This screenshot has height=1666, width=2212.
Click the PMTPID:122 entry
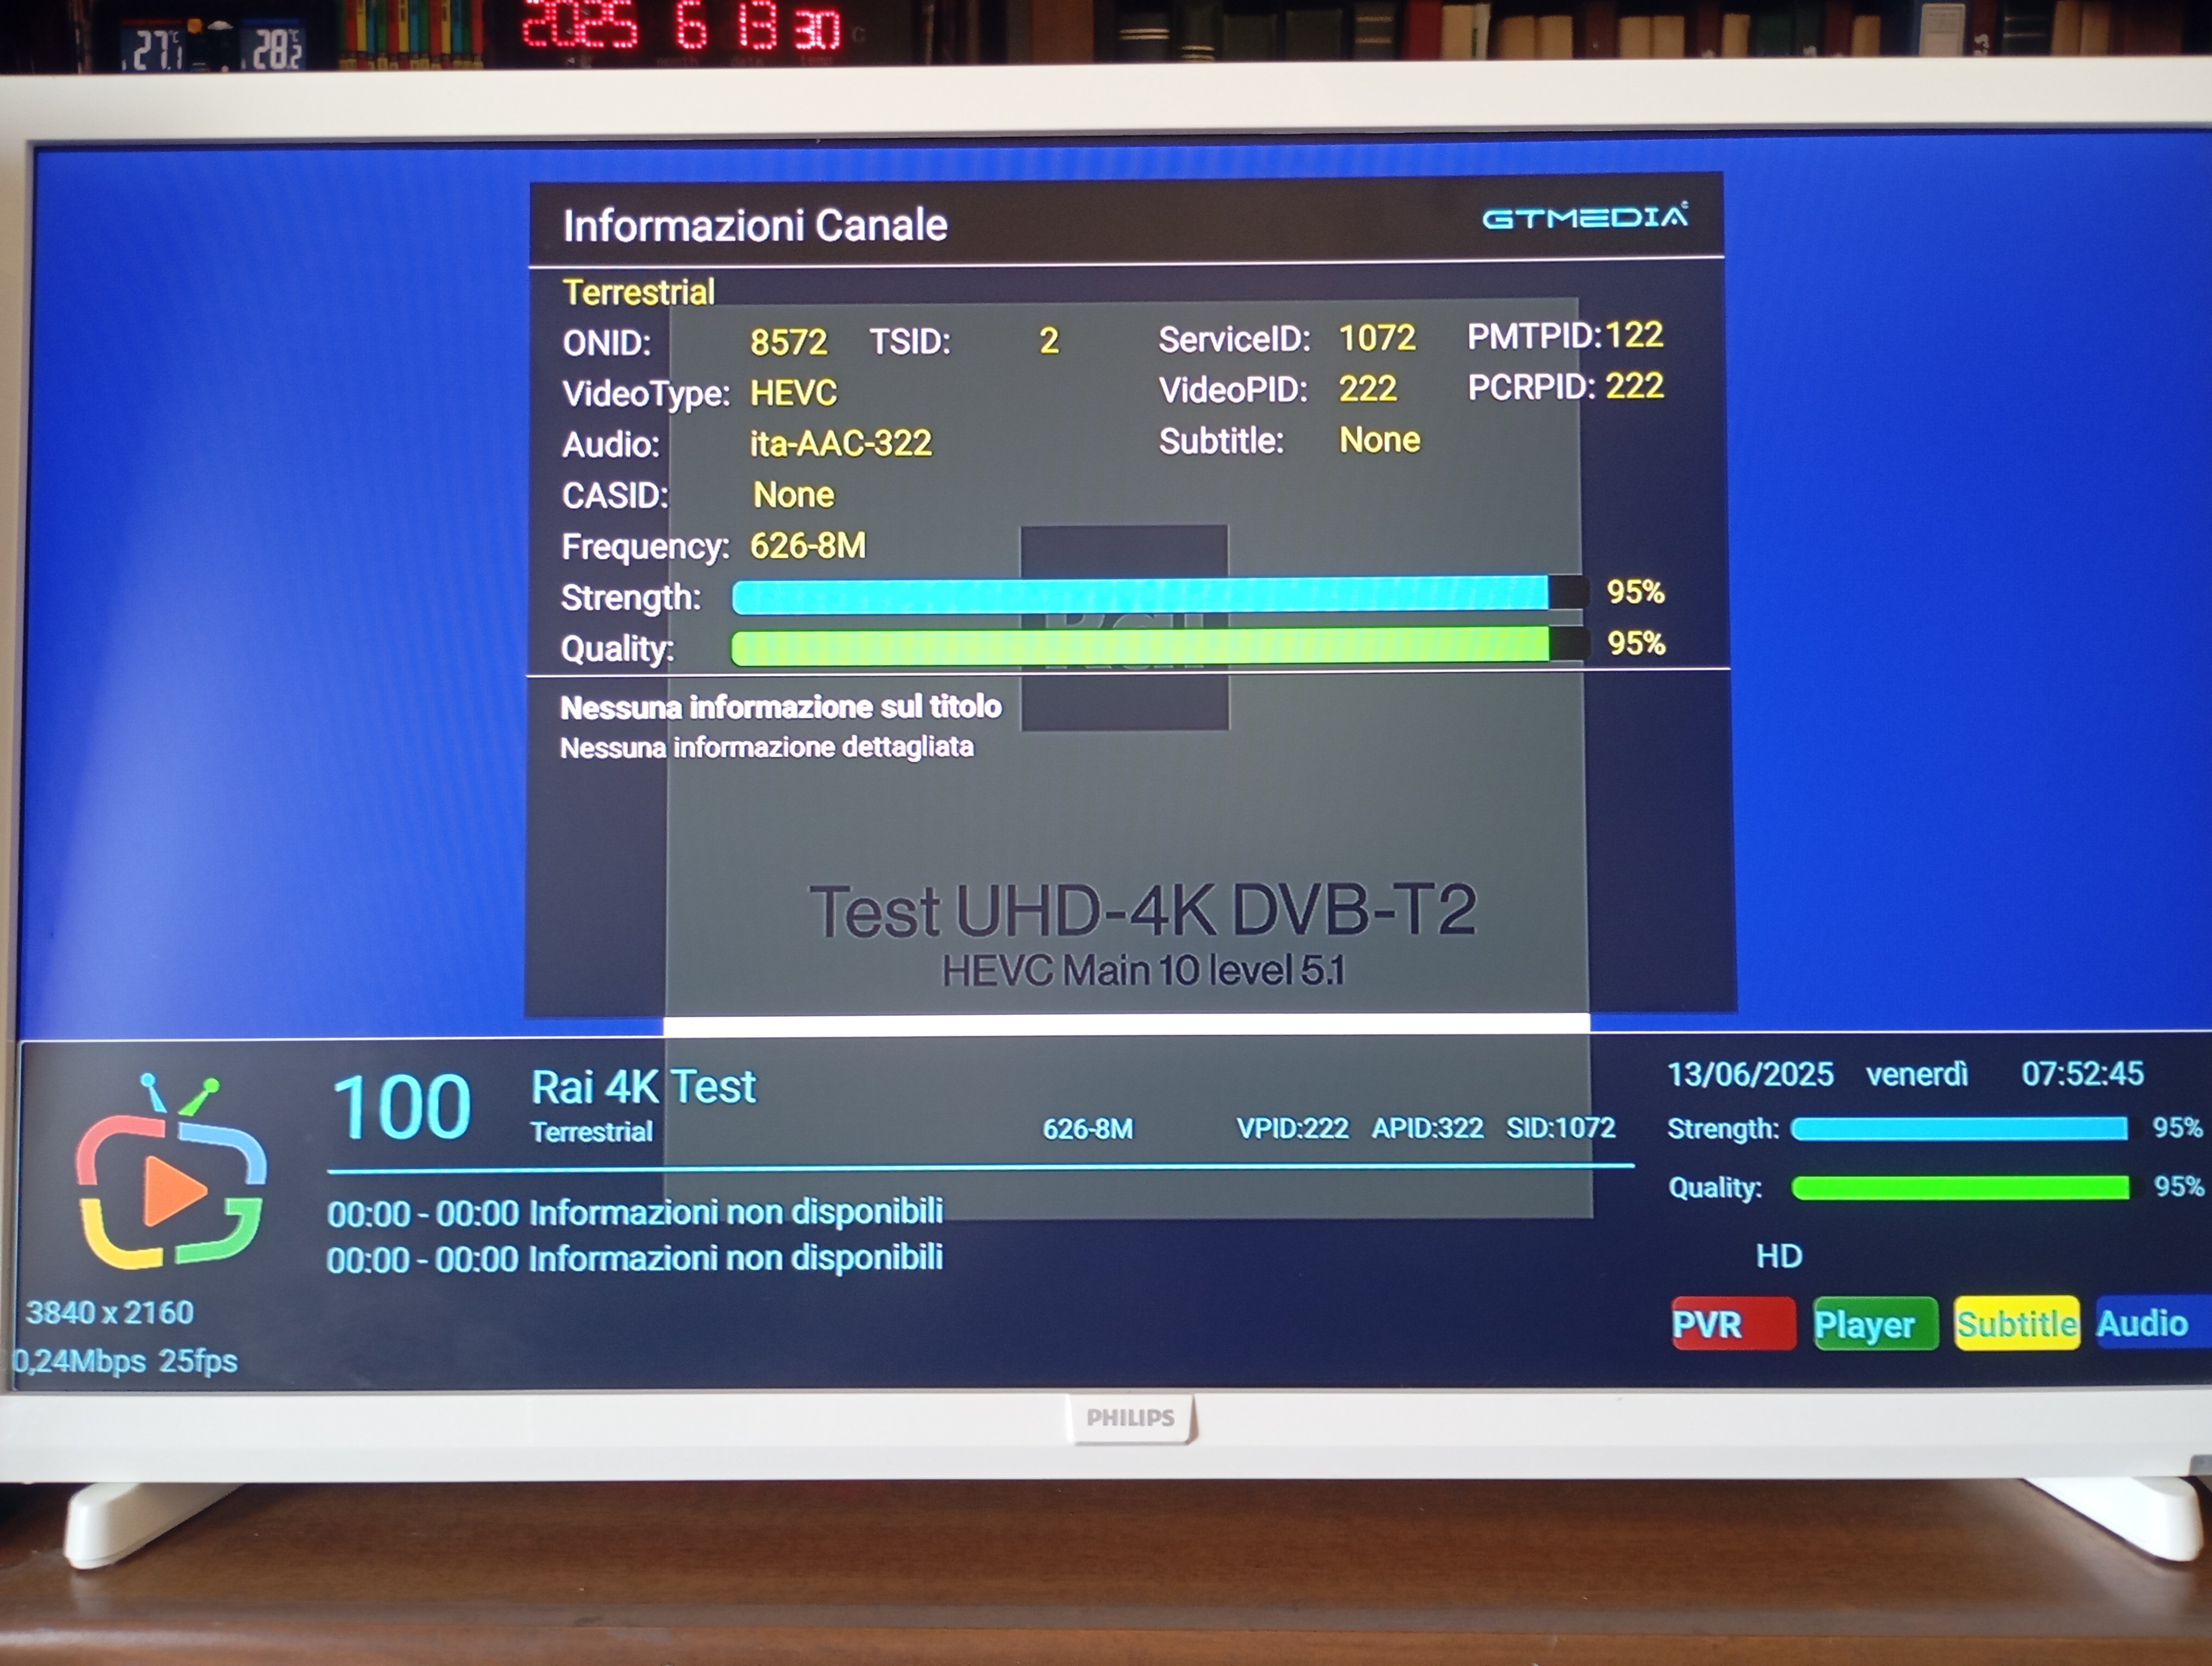click(x=1565, y=335)
